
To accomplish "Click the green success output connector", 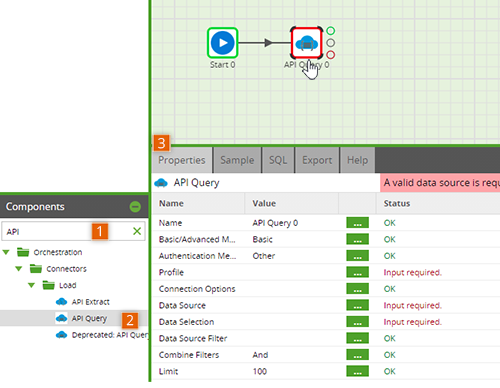I will click(x=330, y=31).
